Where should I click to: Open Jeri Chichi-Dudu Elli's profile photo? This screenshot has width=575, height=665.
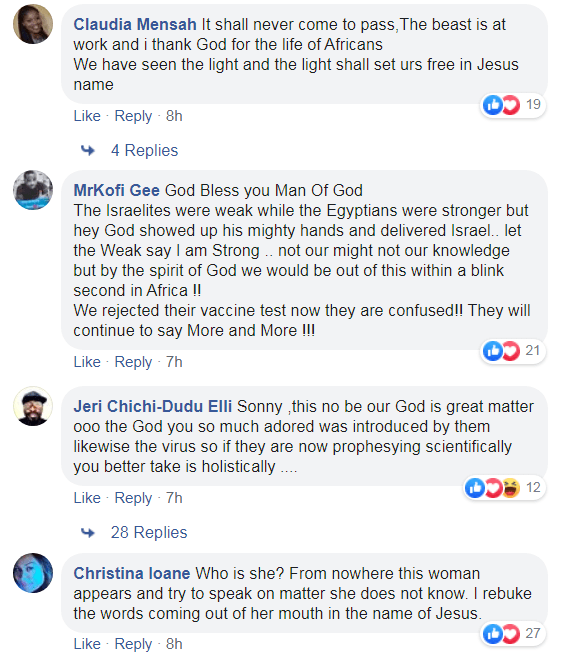point(33,406)
